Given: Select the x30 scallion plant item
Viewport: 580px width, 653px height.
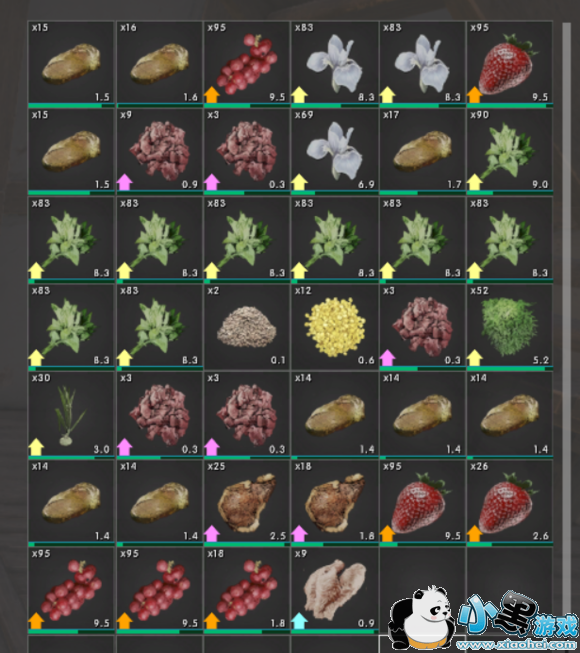Looking at the screenshot, I should point(71,414).
